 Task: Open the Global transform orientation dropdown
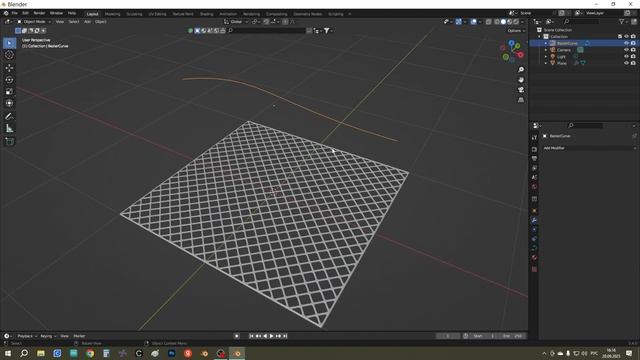236,22
